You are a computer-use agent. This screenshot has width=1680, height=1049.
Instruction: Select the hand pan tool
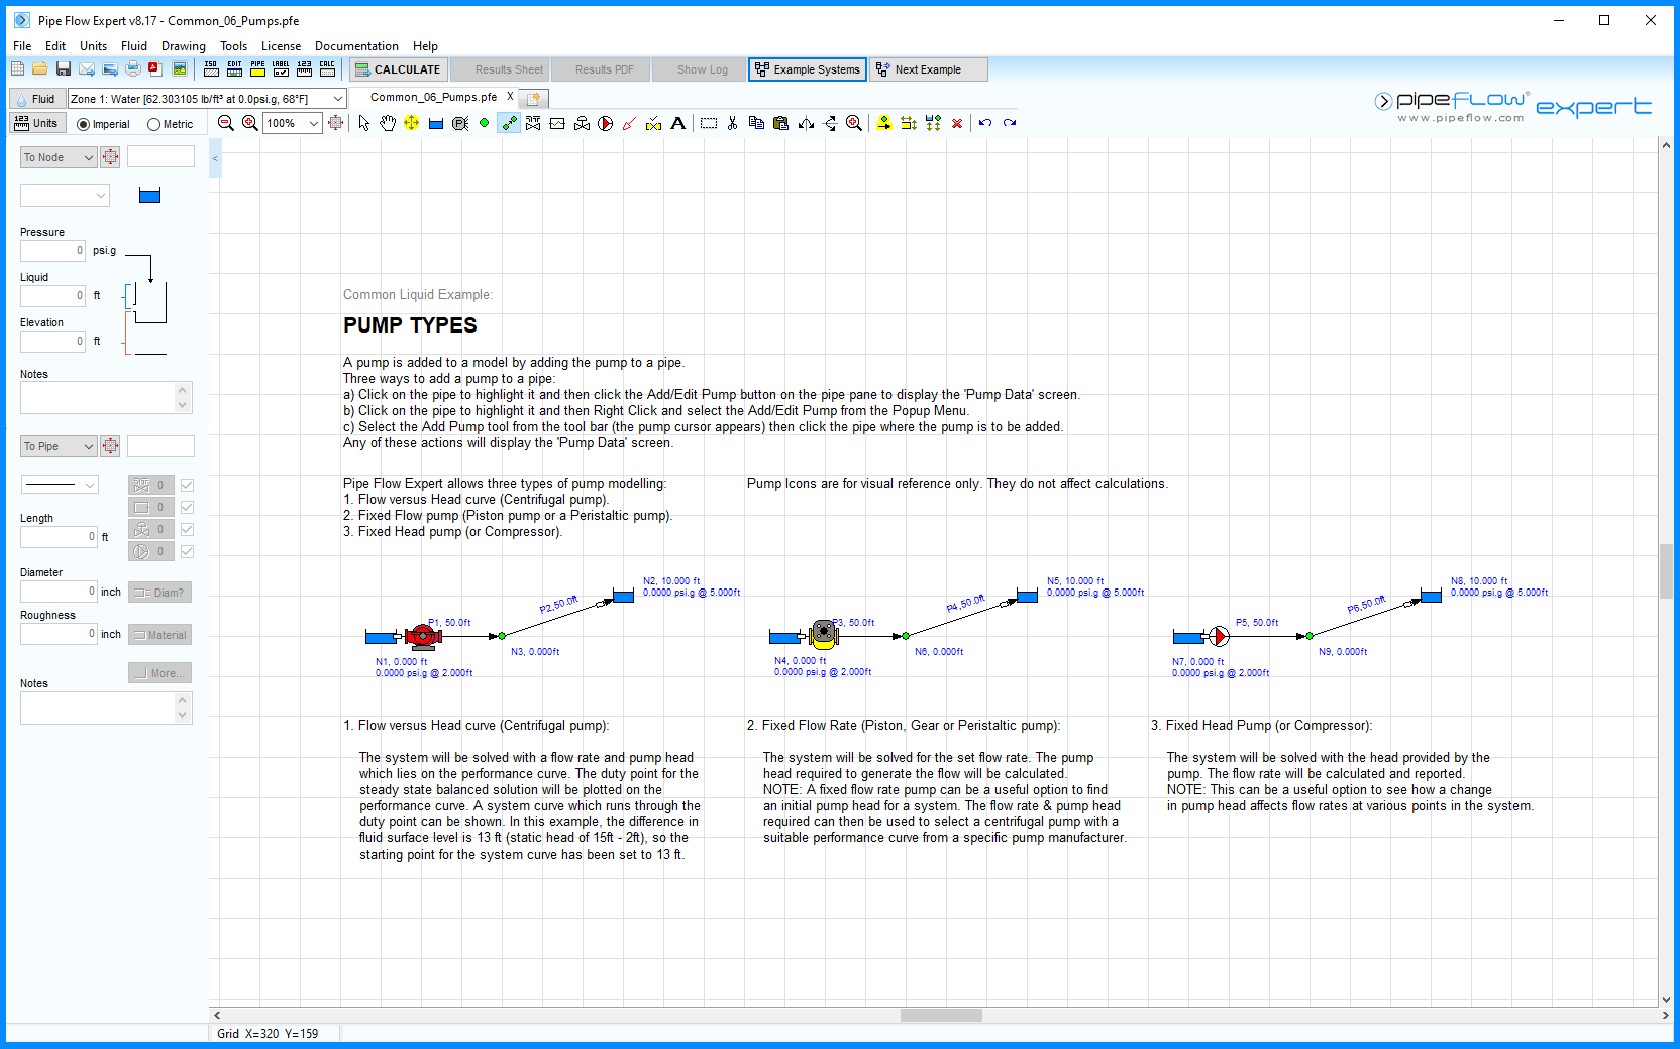[x=388, y=123]
